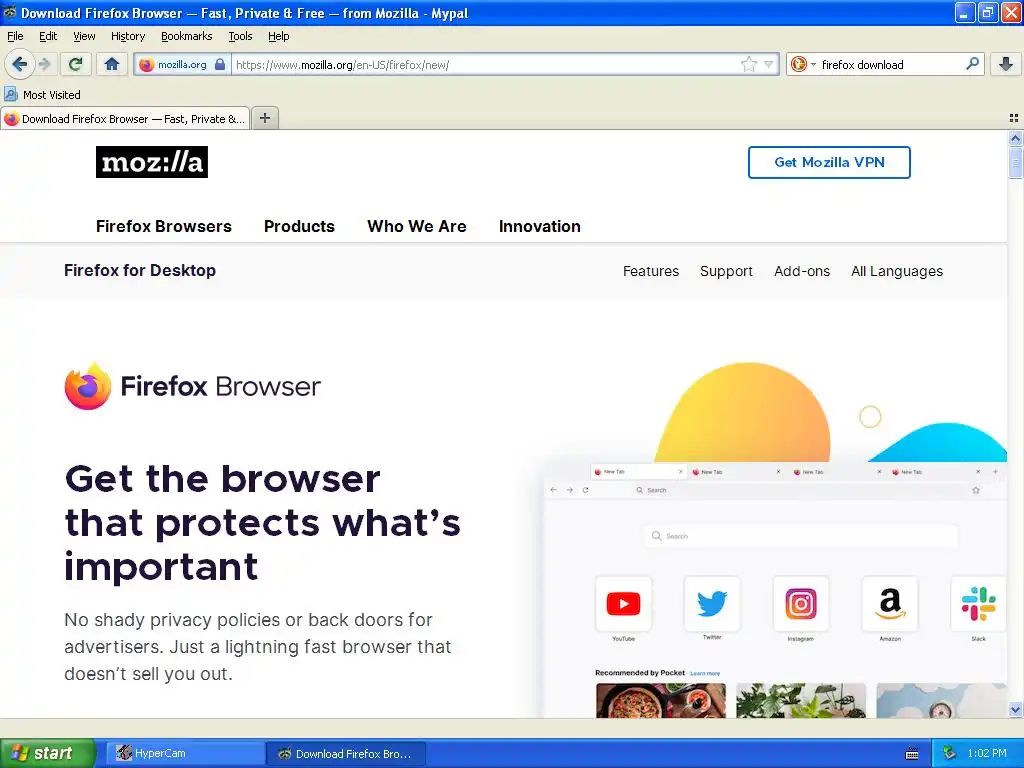Open the Tools menu

point(240,36)
